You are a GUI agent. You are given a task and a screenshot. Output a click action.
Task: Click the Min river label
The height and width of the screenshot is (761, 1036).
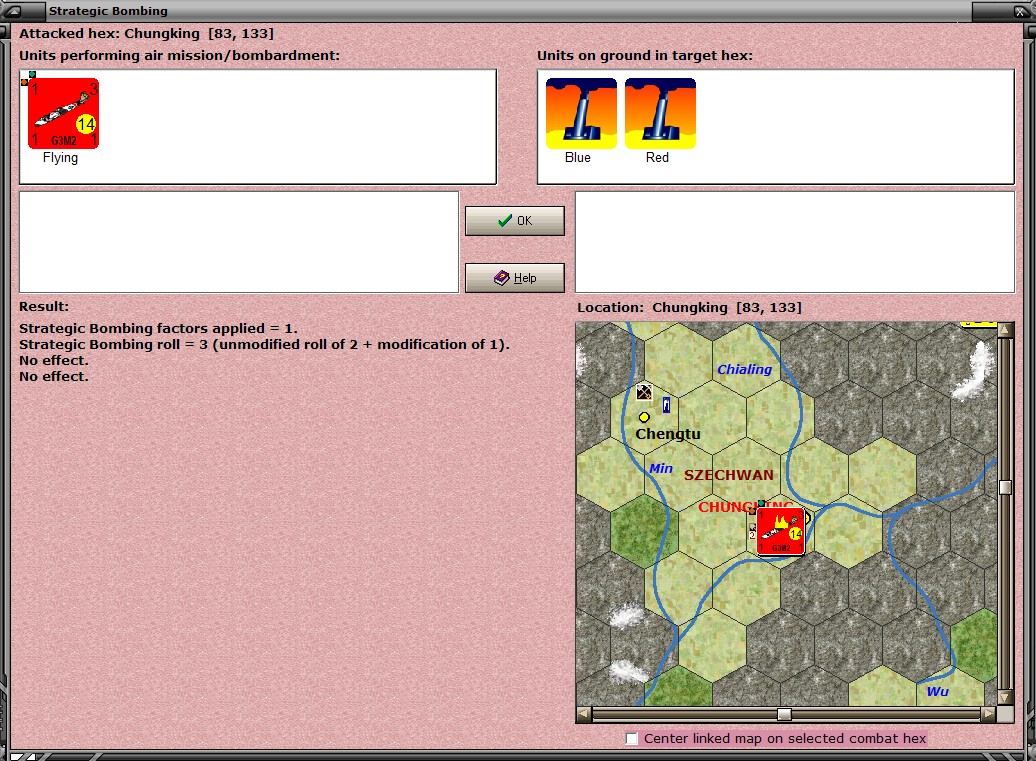661,468
